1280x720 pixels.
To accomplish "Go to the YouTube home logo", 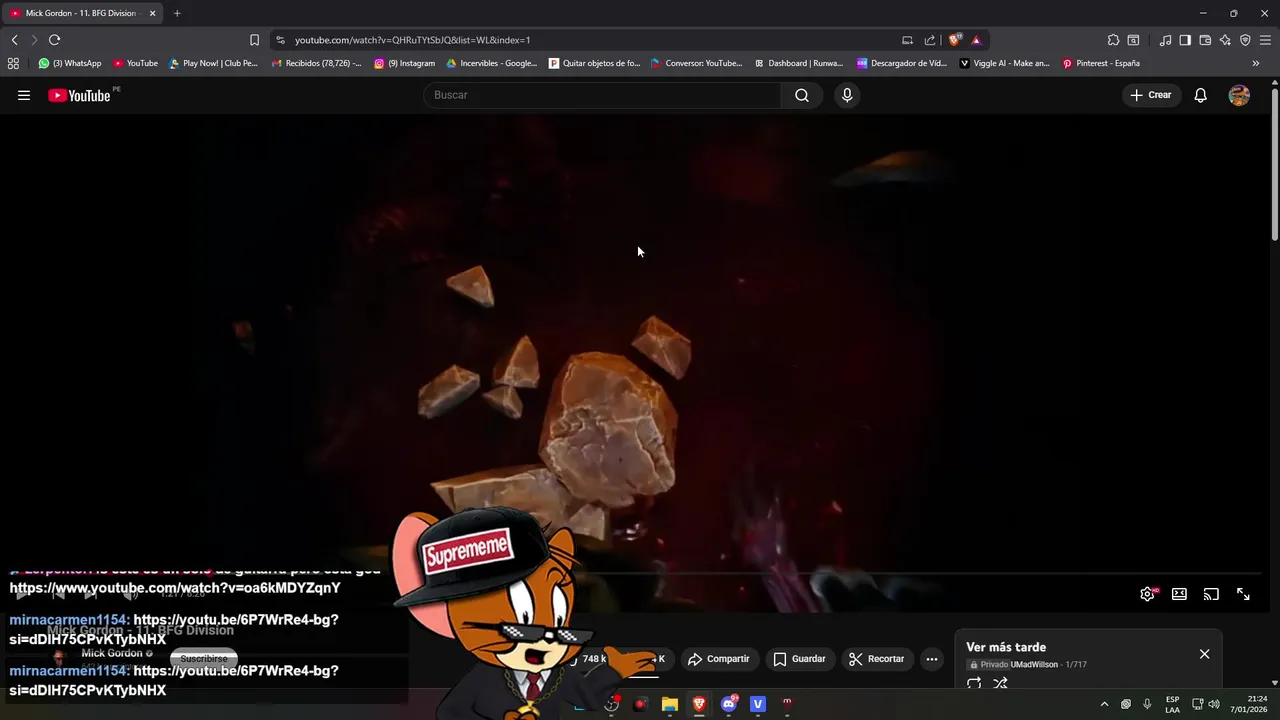I will pos(80,96).
